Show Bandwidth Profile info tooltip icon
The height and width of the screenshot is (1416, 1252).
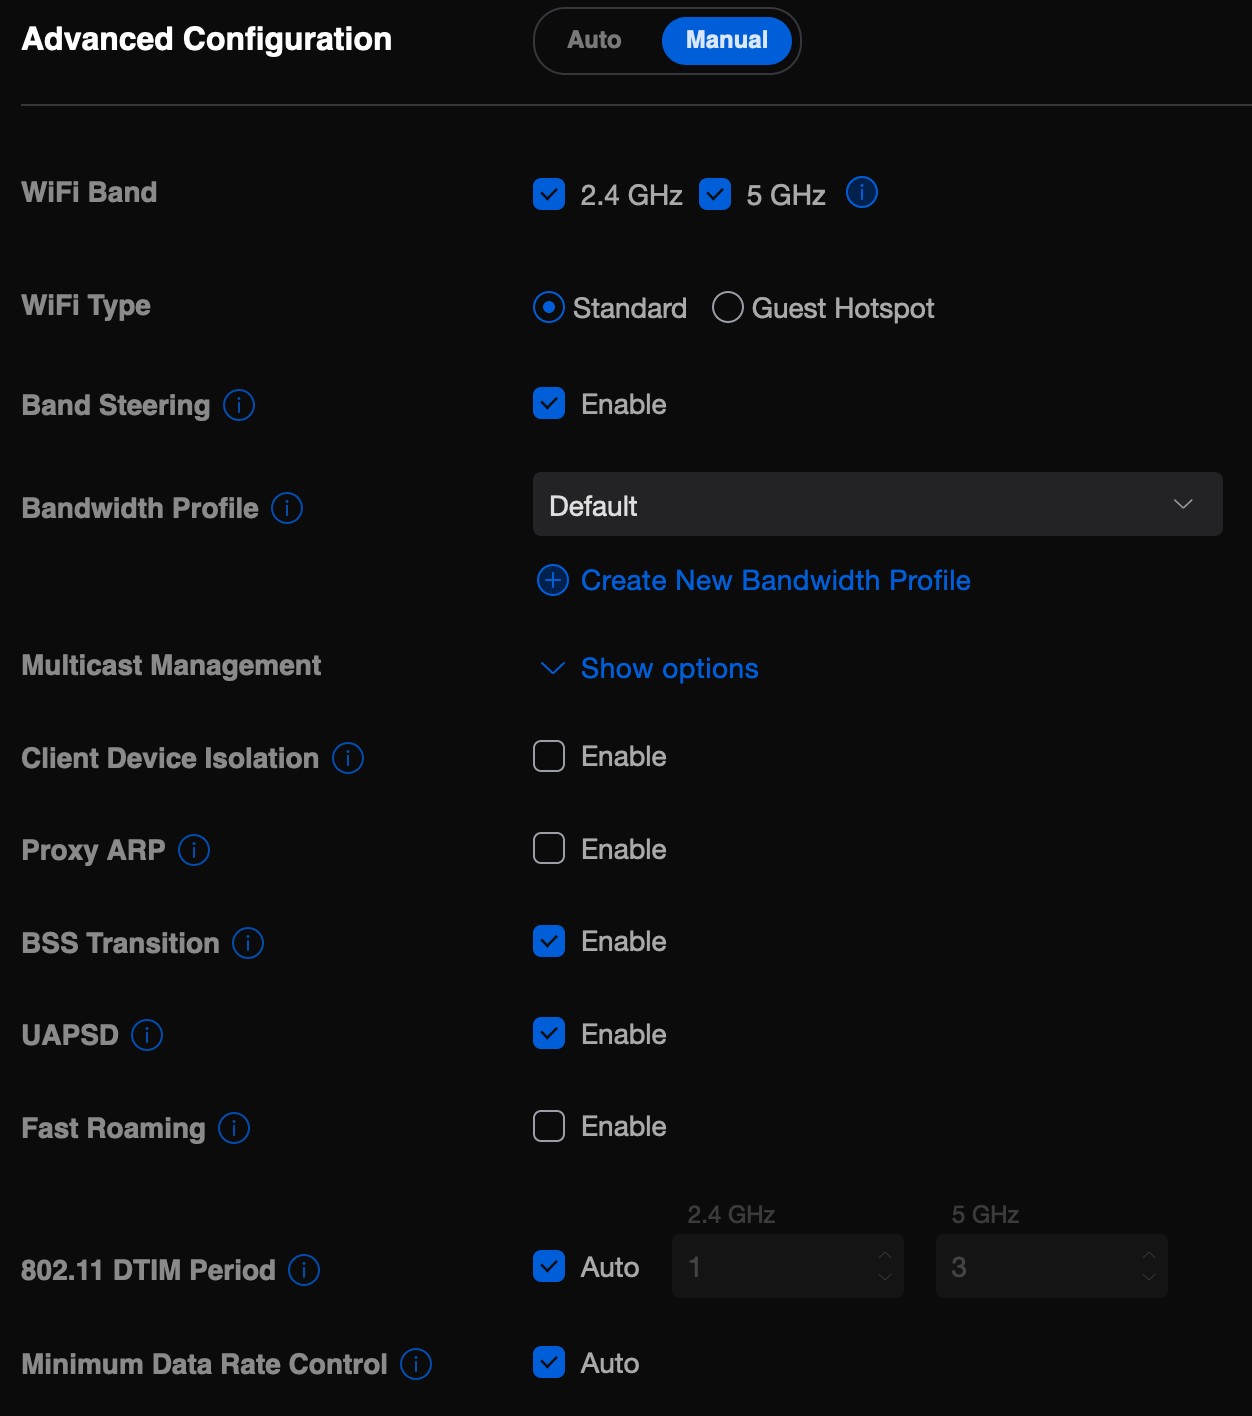point(287,508)
